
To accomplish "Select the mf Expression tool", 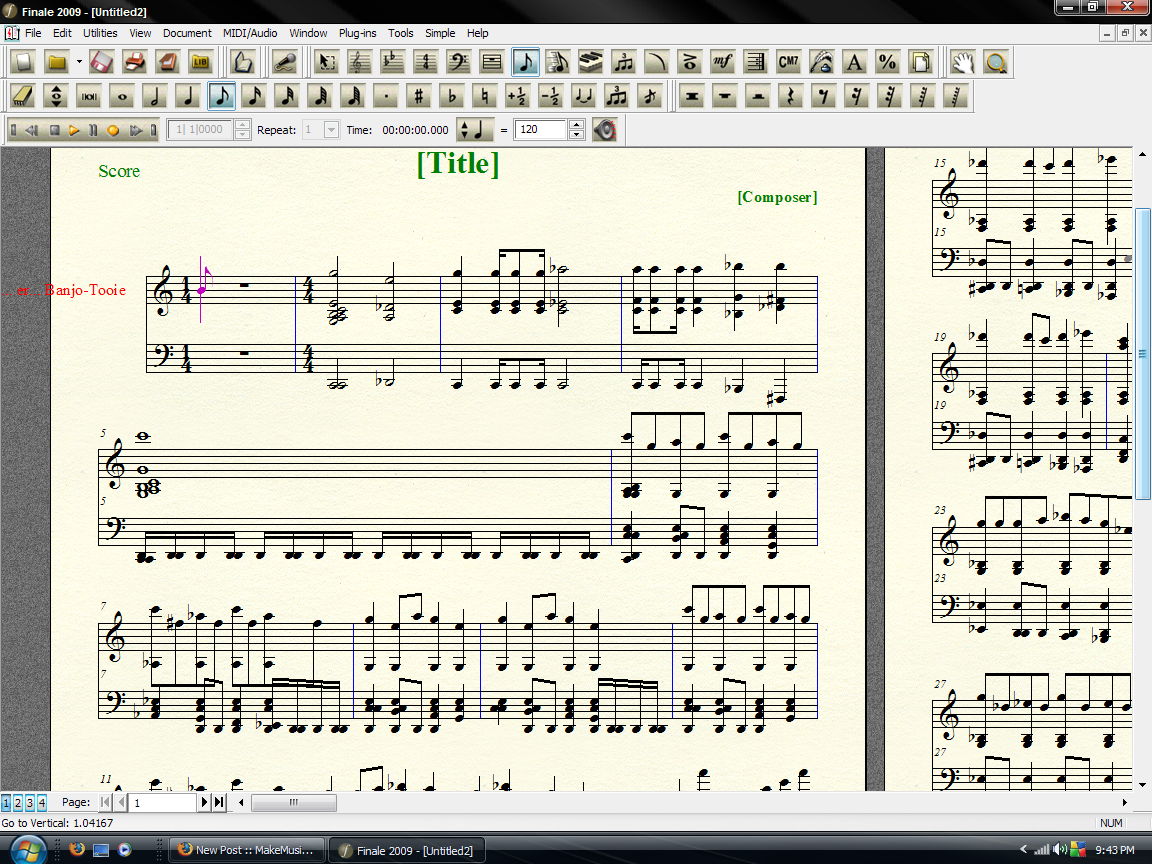I will coord(722,62).
